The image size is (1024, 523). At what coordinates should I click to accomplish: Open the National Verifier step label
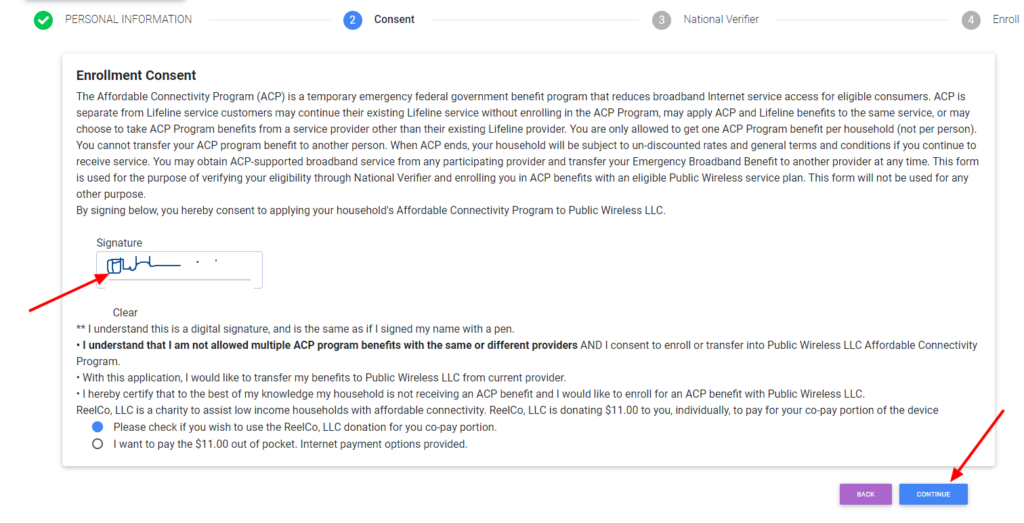pyautogui.click(x=721, y=19)
